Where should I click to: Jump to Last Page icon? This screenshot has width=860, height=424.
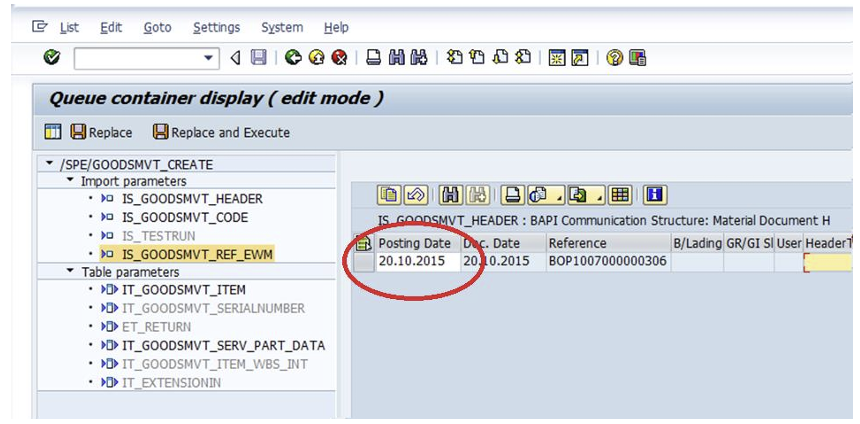[523, 57]
